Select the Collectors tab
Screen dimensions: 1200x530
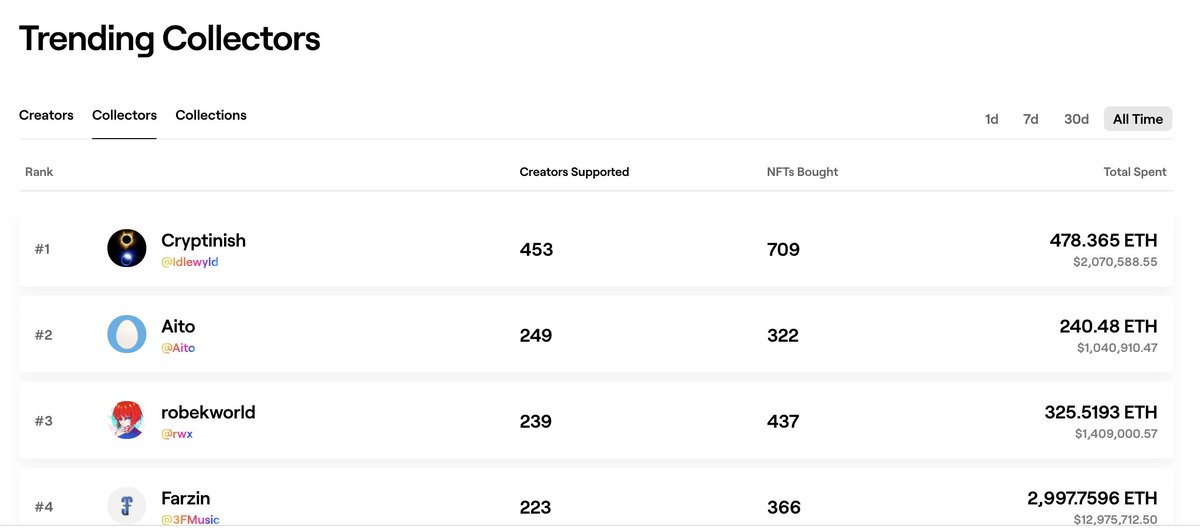(124, 115)
